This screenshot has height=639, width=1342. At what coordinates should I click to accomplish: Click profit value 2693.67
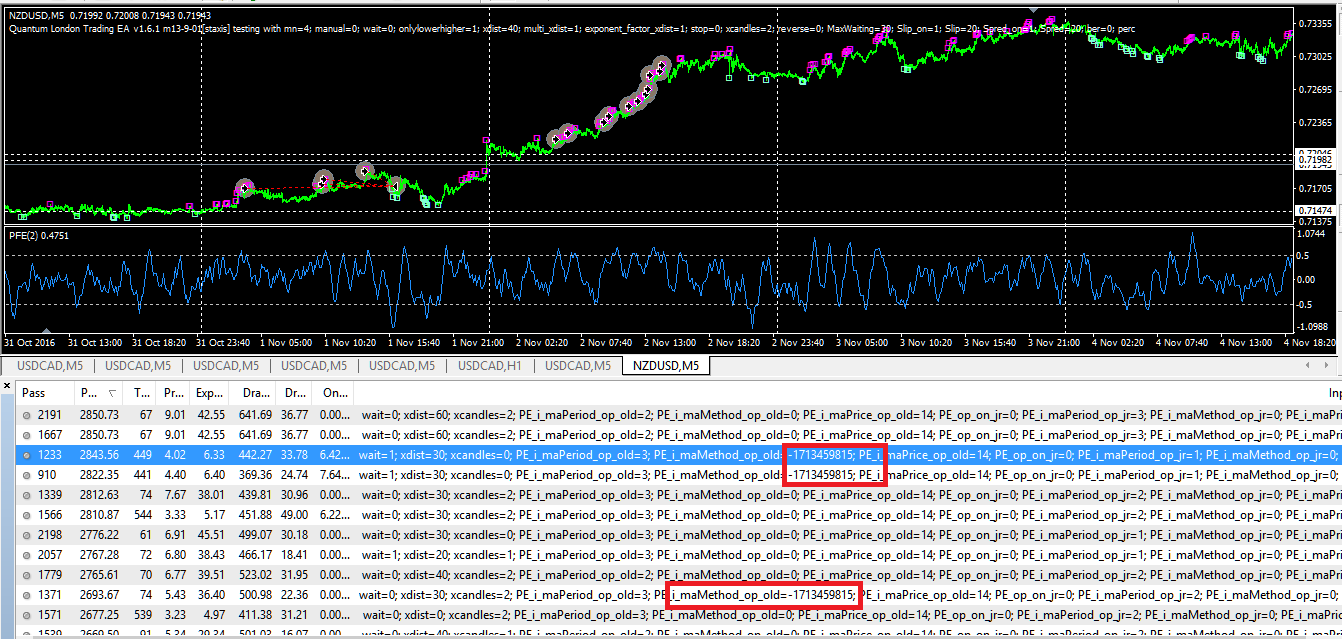click(x=99, y=595)
